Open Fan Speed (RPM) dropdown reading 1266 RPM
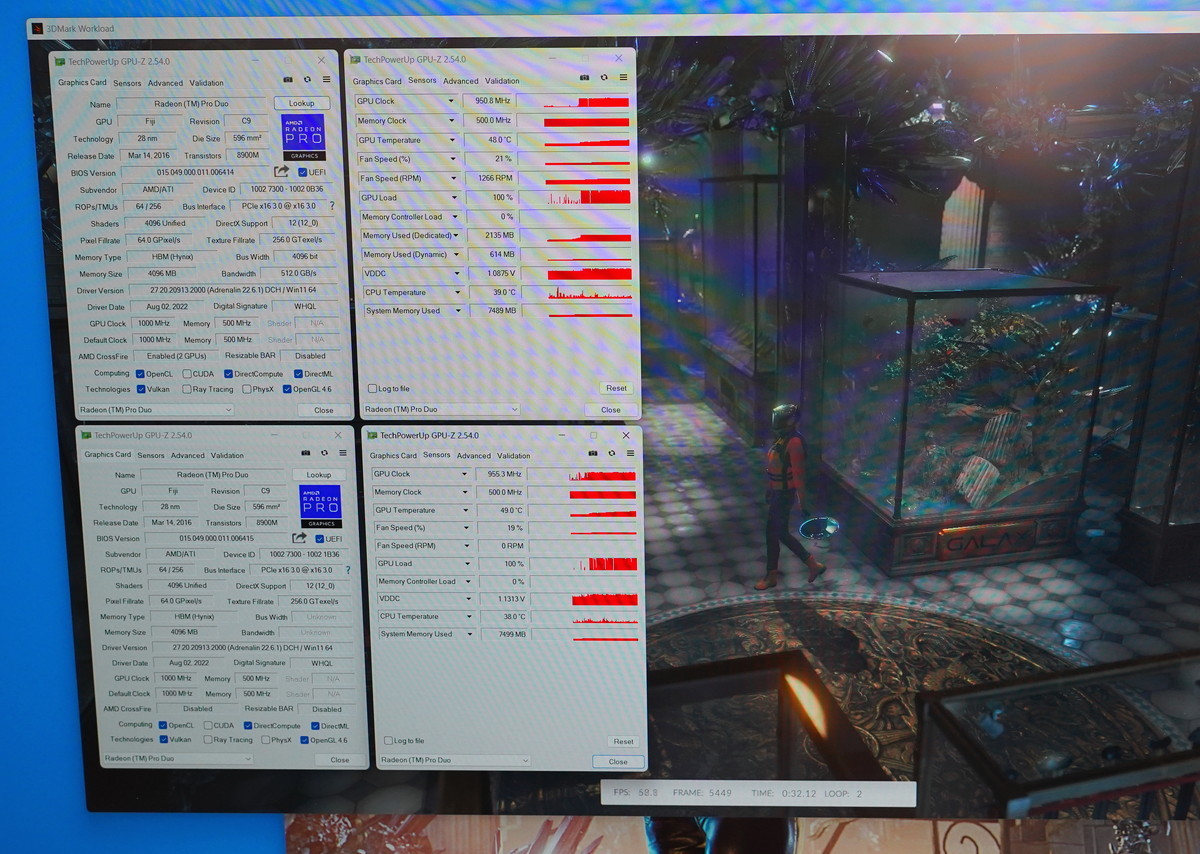This screenshot has width=1200, height=854. click(454, 178)
